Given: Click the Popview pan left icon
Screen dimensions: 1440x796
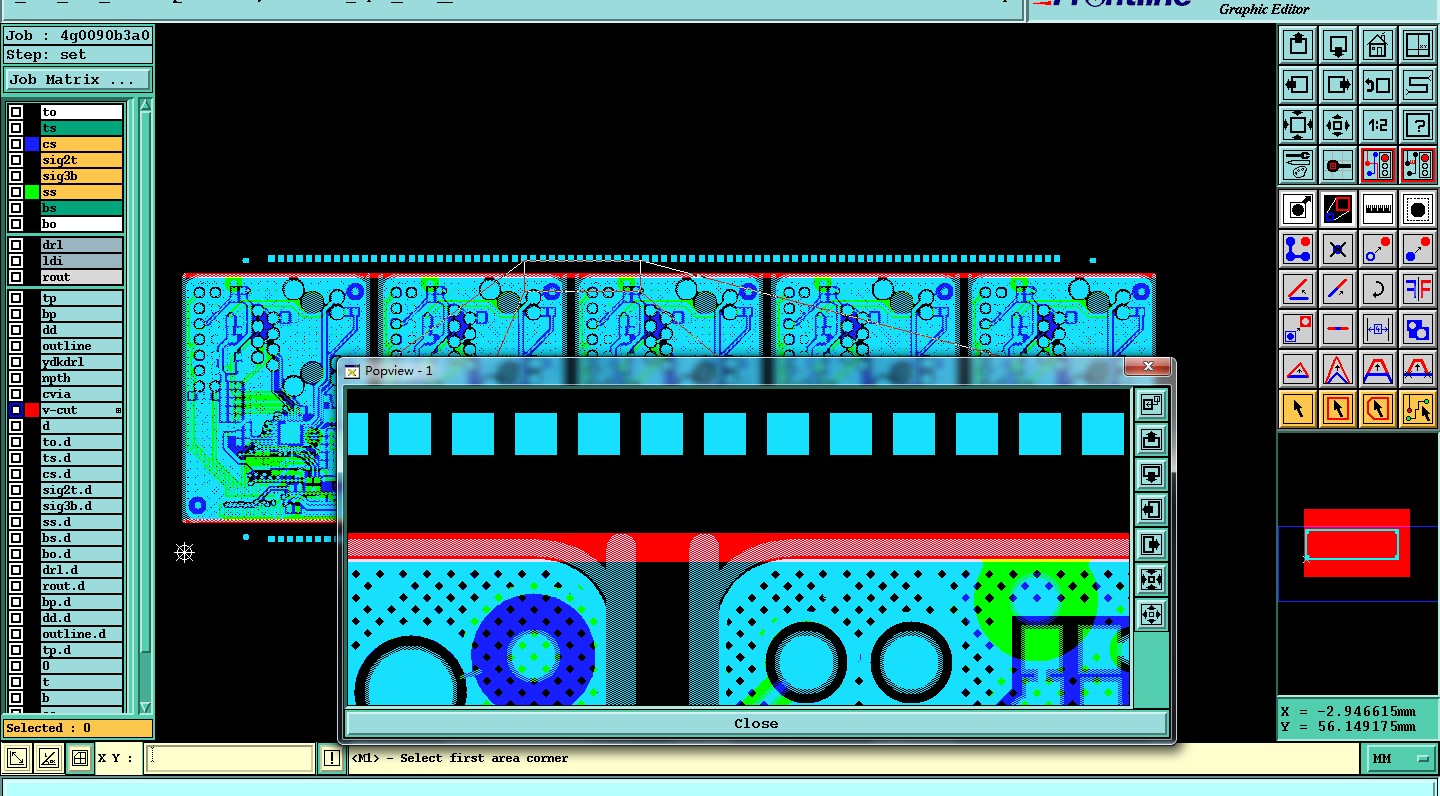Looking at the screenshot, I should coord(1151,509).
